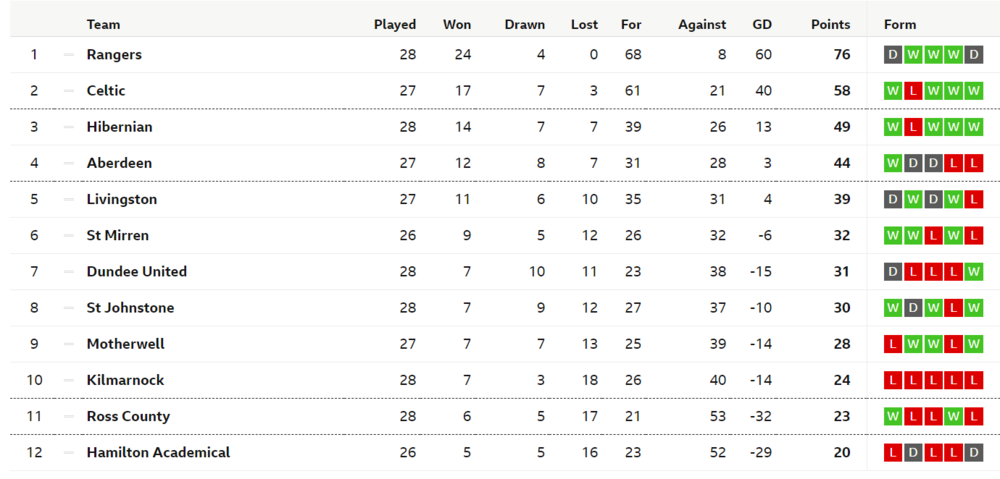The width and height of the screenshot is (1000, 479).
Task: Click the no-movement dash beside Kilmarnock
Action: pos(69,380)
